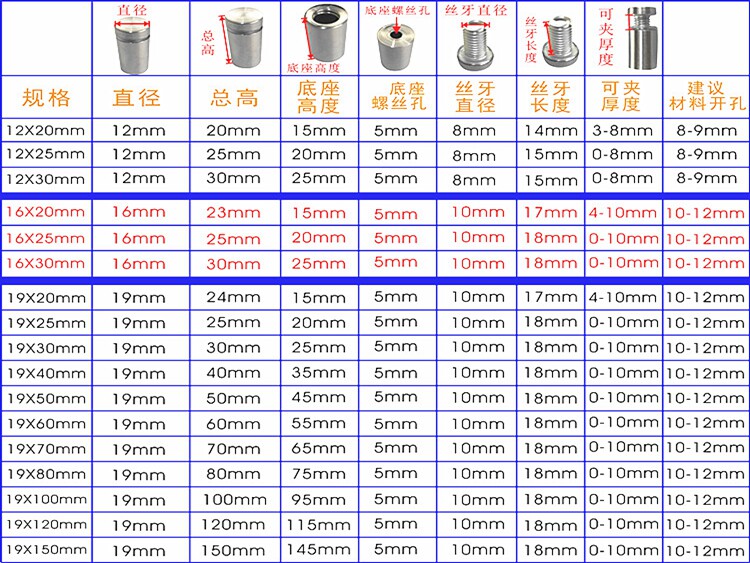750x563 pixels.
Task: Select the 19X100mm spec cell
Action: pyautogui.click(x=47, y=499)
